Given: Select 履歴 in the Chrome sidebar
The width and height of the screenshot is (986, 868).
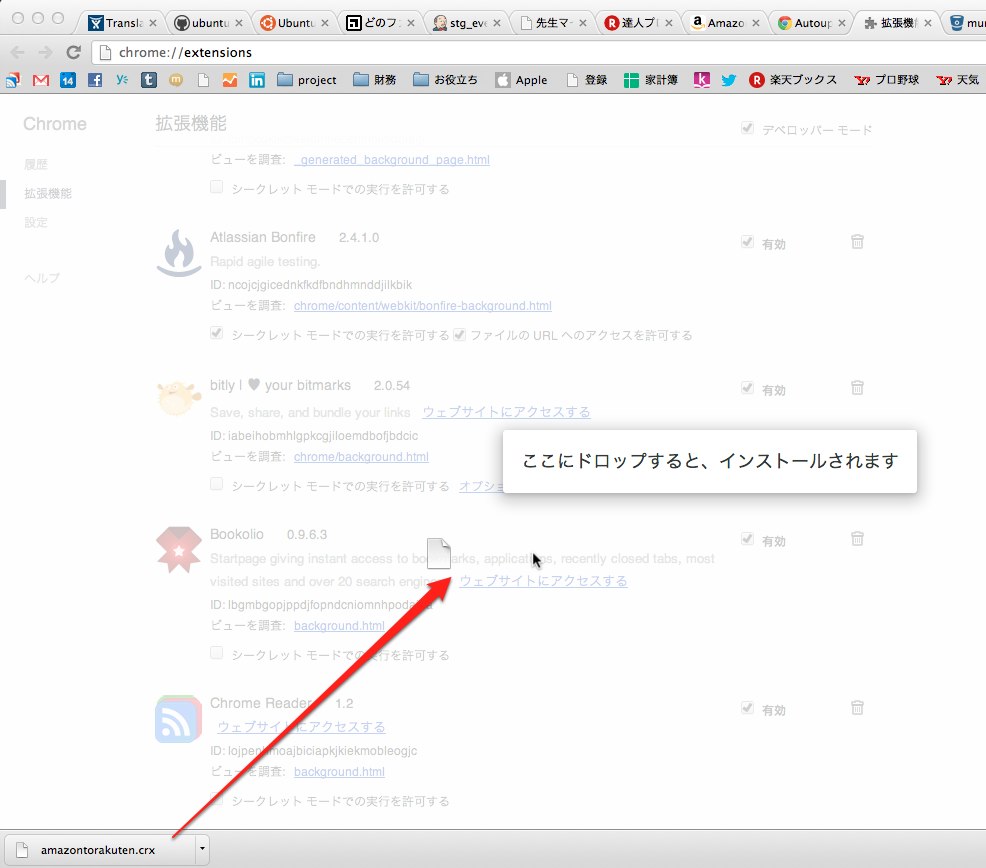Looking at the screenshot, I should pyautogui.click(x=36, y=165).
